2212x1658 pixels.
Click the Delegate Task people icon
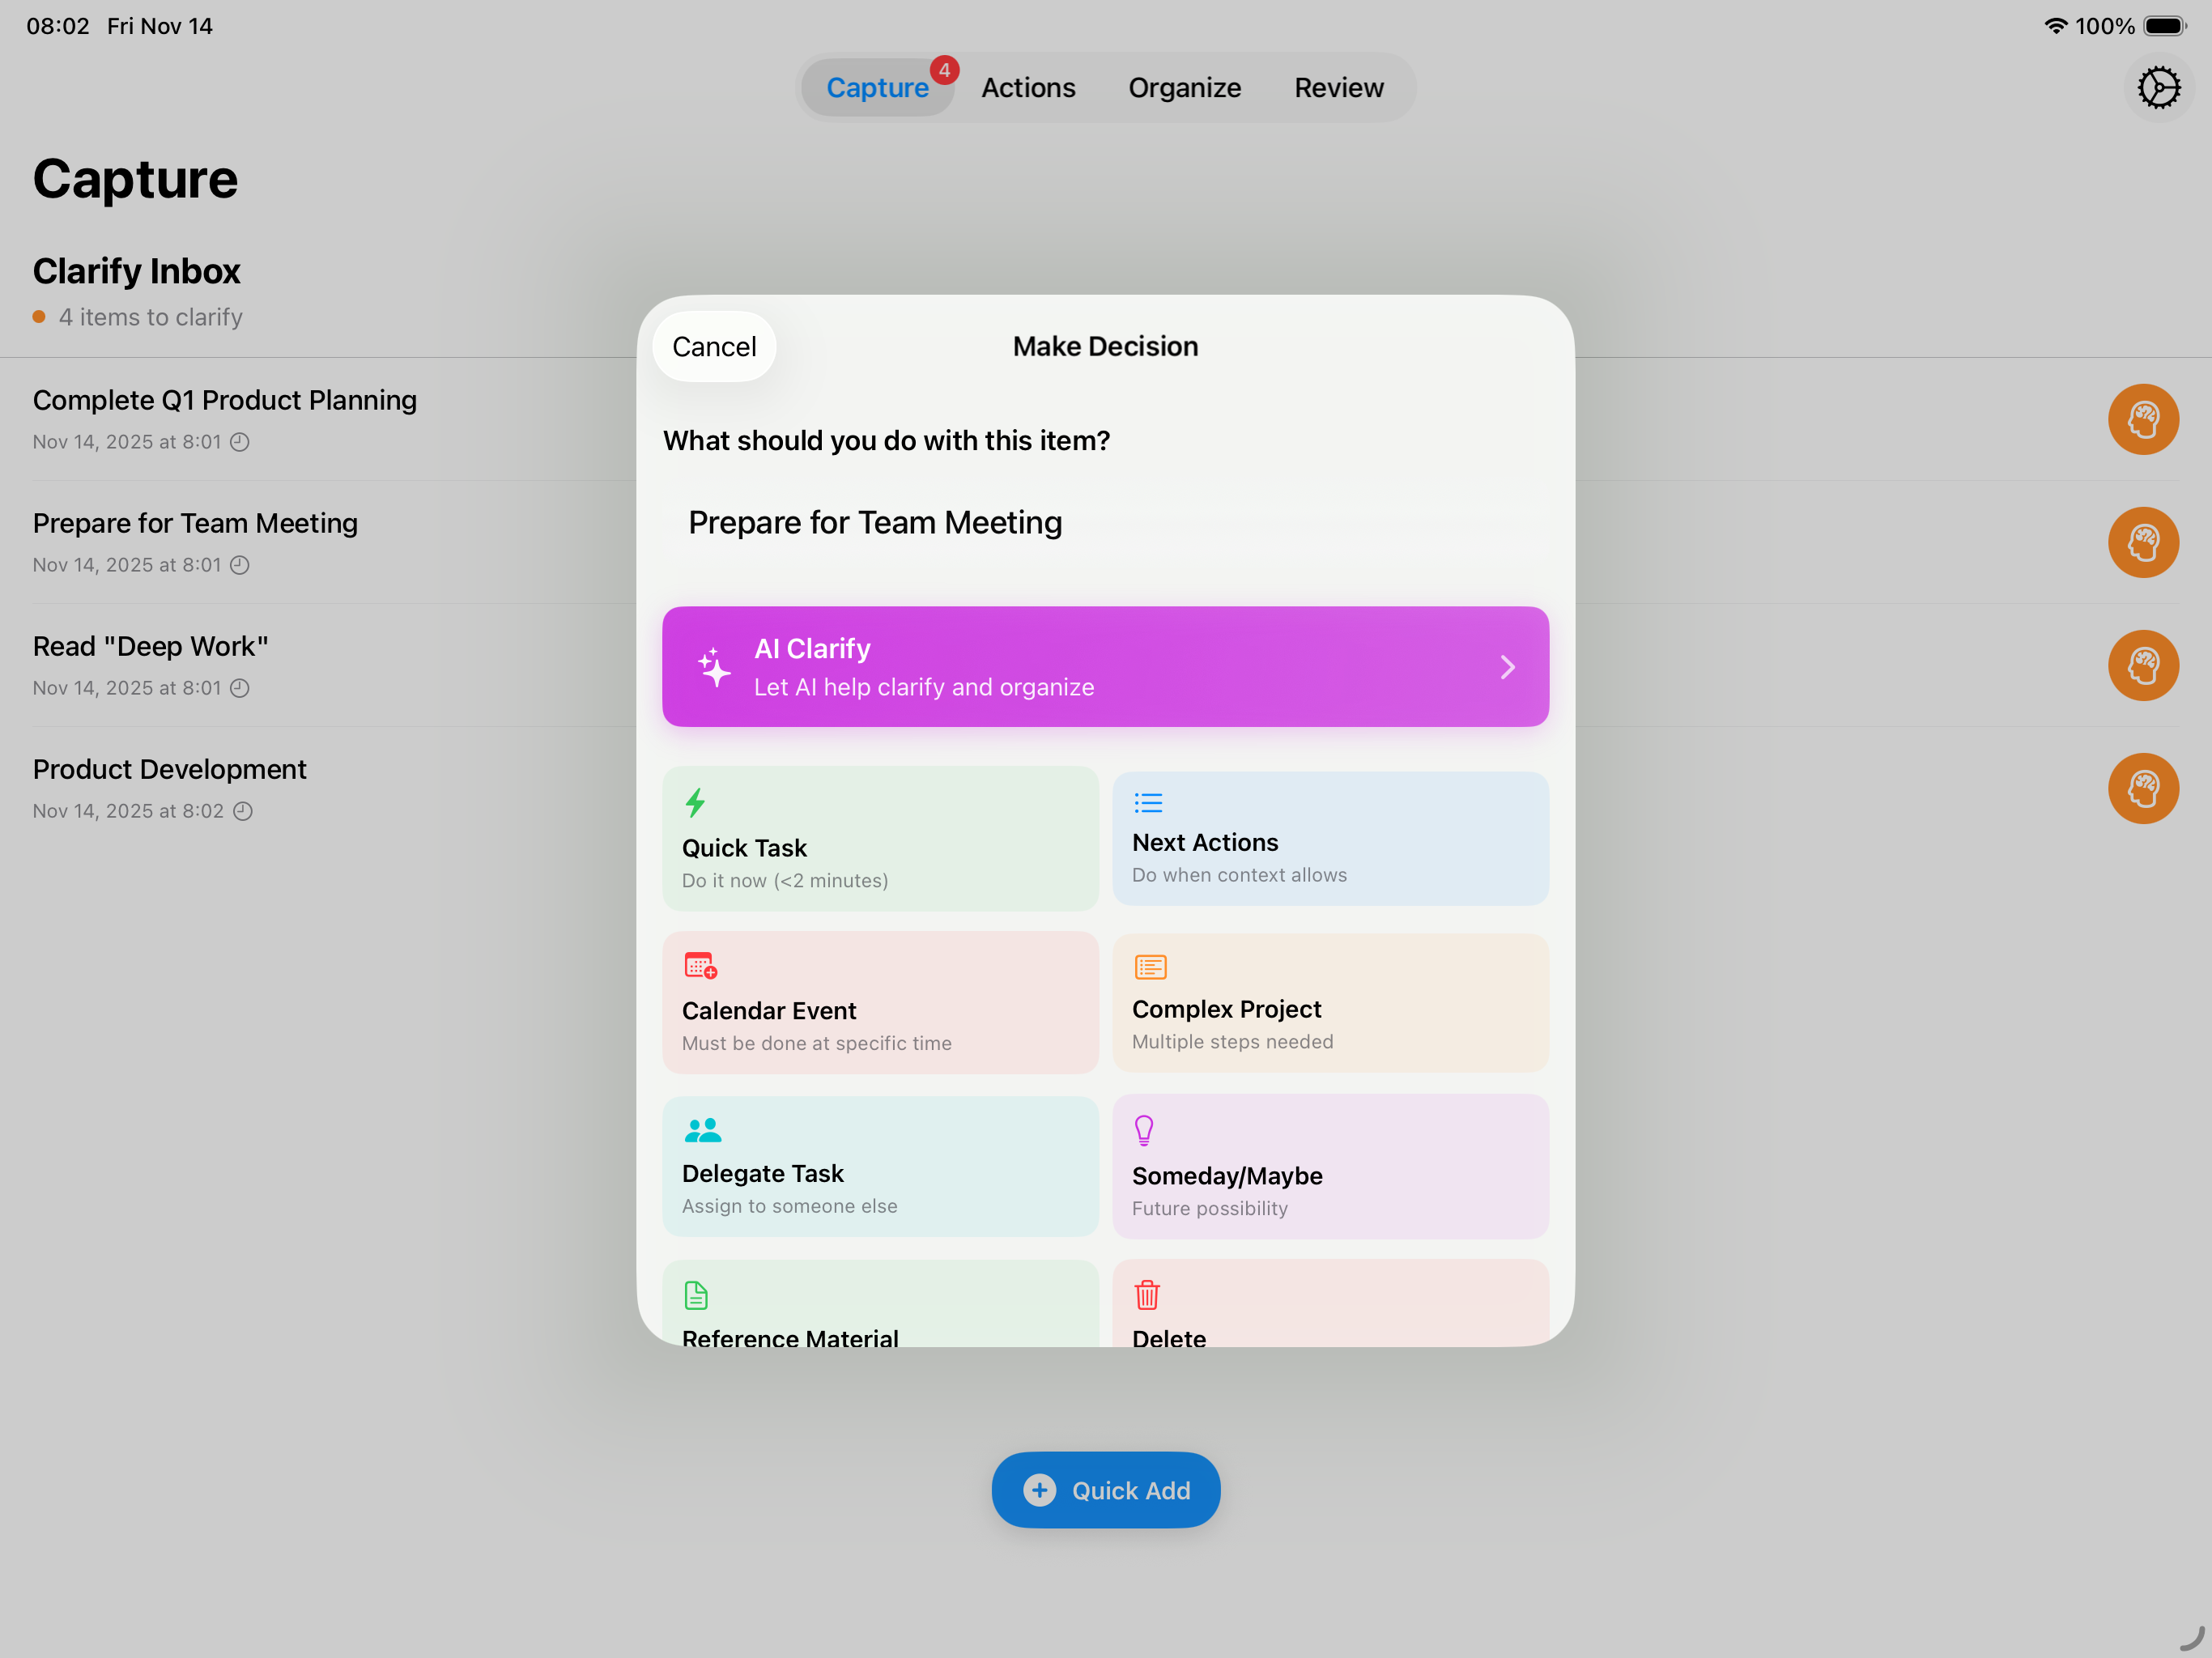tap(702, 1130)
